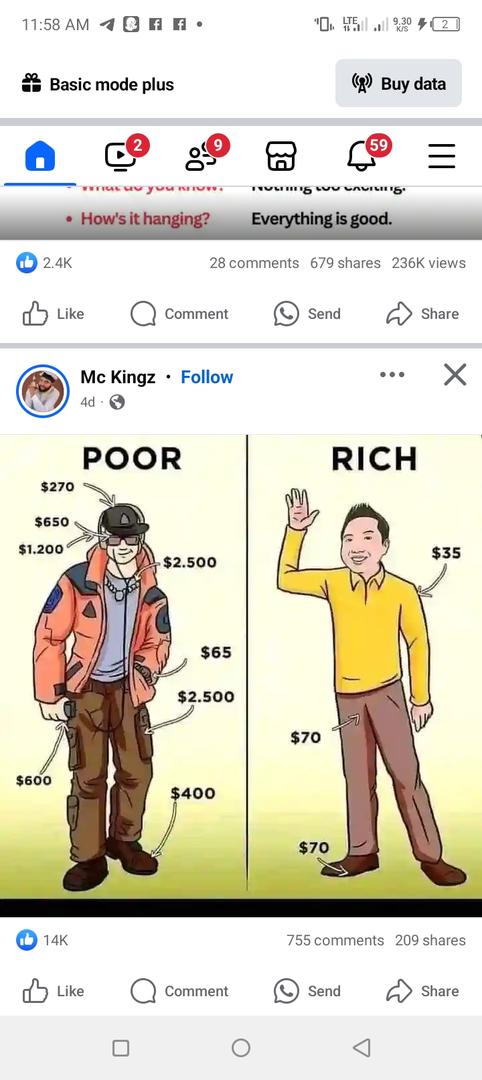The width and height of the screenshot is (482, 1080).
Task: Open the Marketplace storefront icon
Action: (280, 156)
